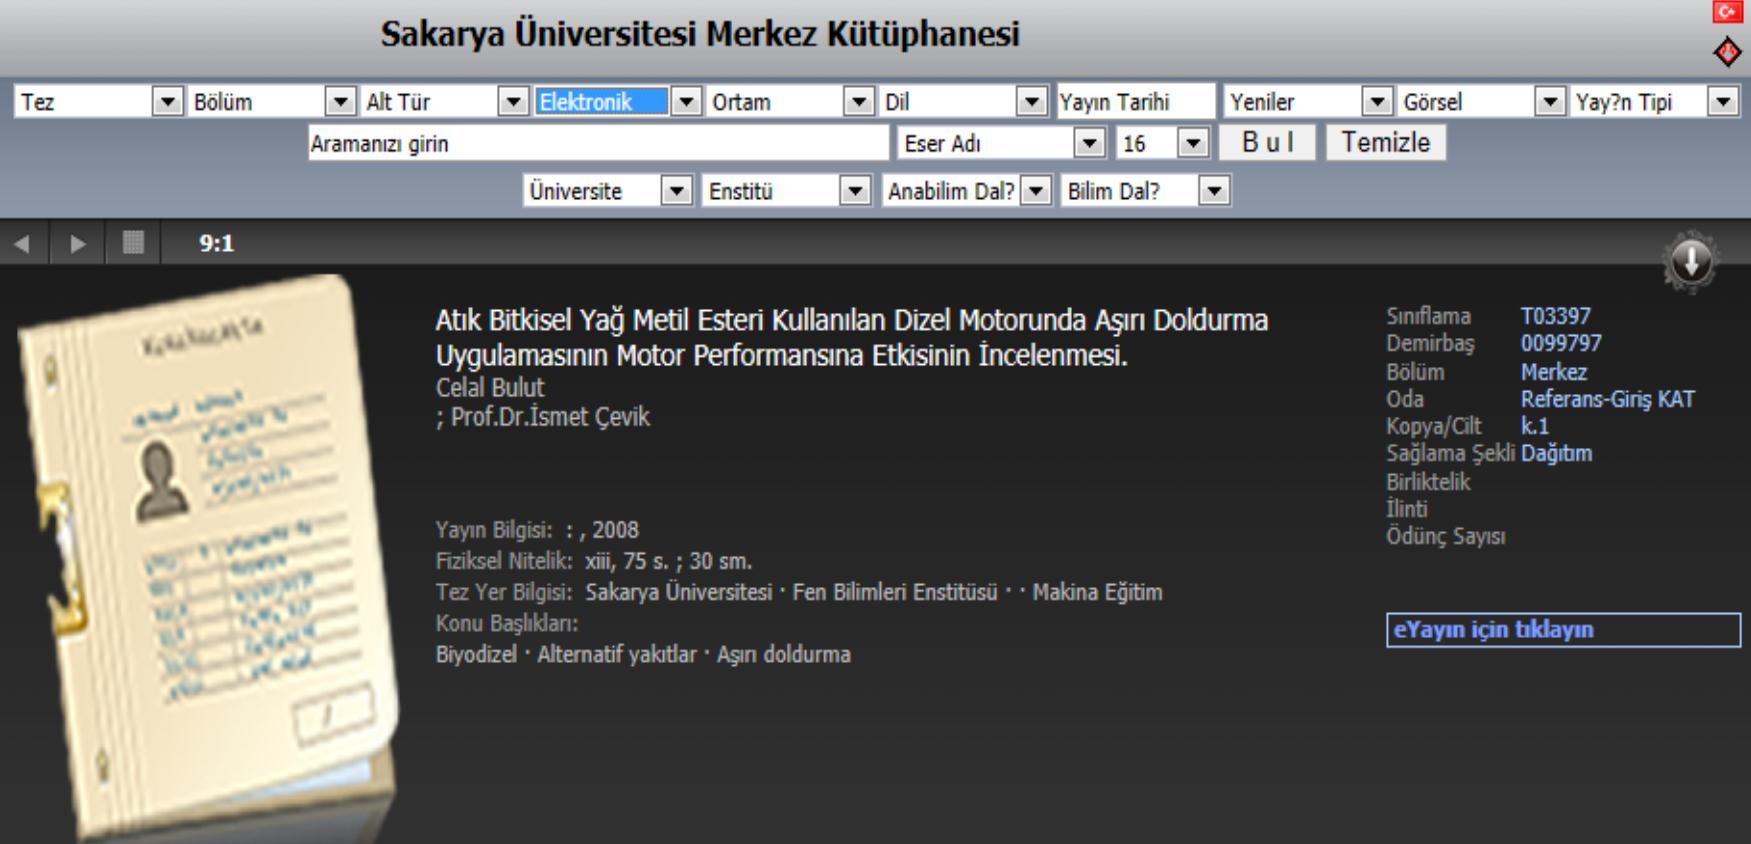Viewport: 1751px width, 844px height.
Task: Click the Sakarya Üniversitesi Merkez Kütüphanesi title
Action: coord(700,34)
